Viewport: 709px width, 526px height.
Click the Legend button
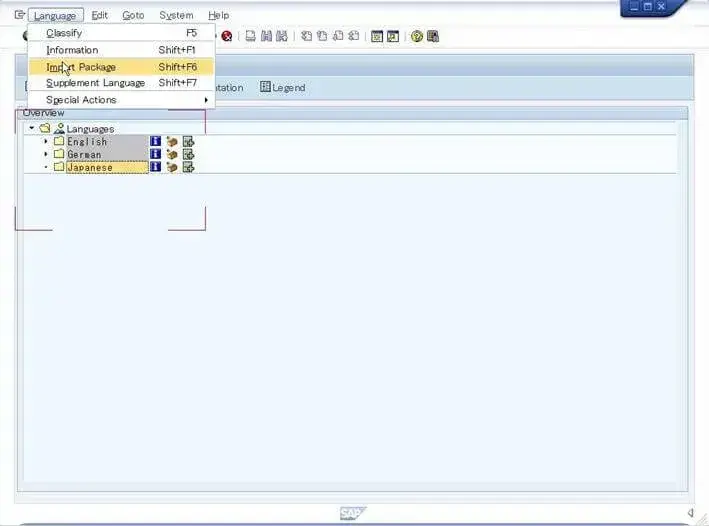[x=283, y=87]
